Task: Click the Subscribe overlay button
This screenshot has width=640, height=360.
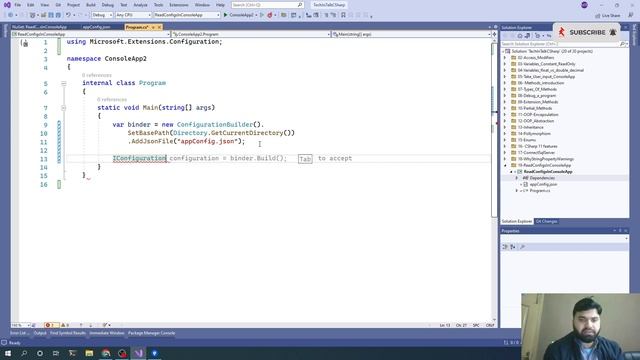Action: [587, 32]
